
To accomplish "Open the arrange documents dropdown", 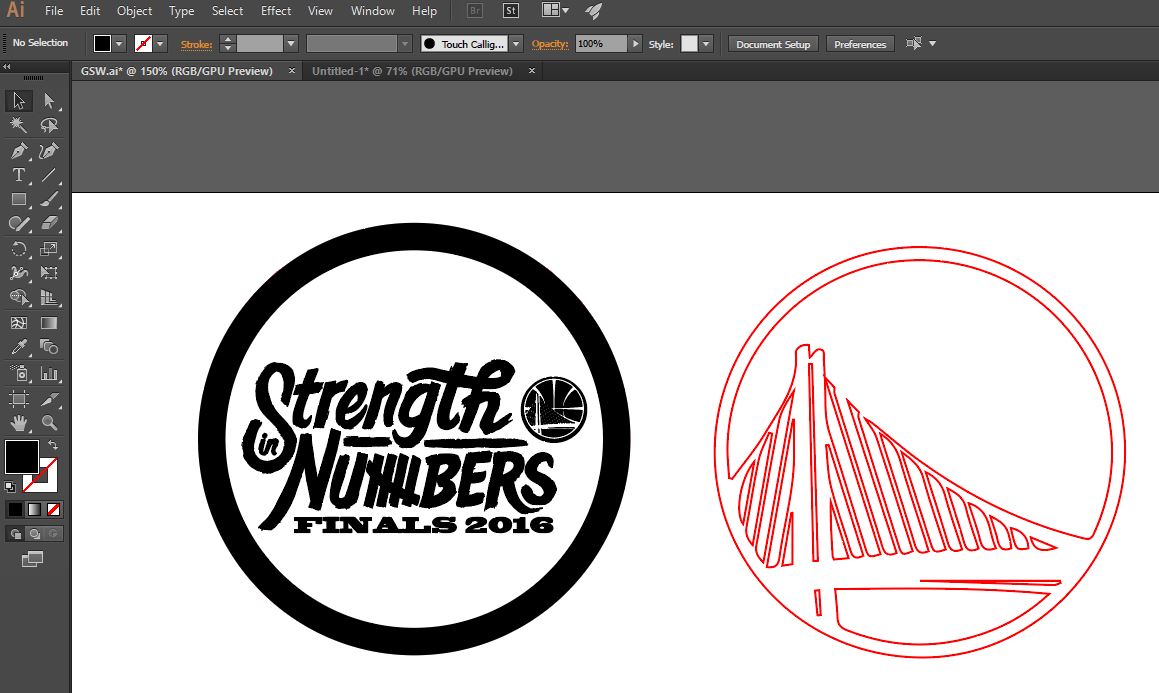I will tap(556, 10).
